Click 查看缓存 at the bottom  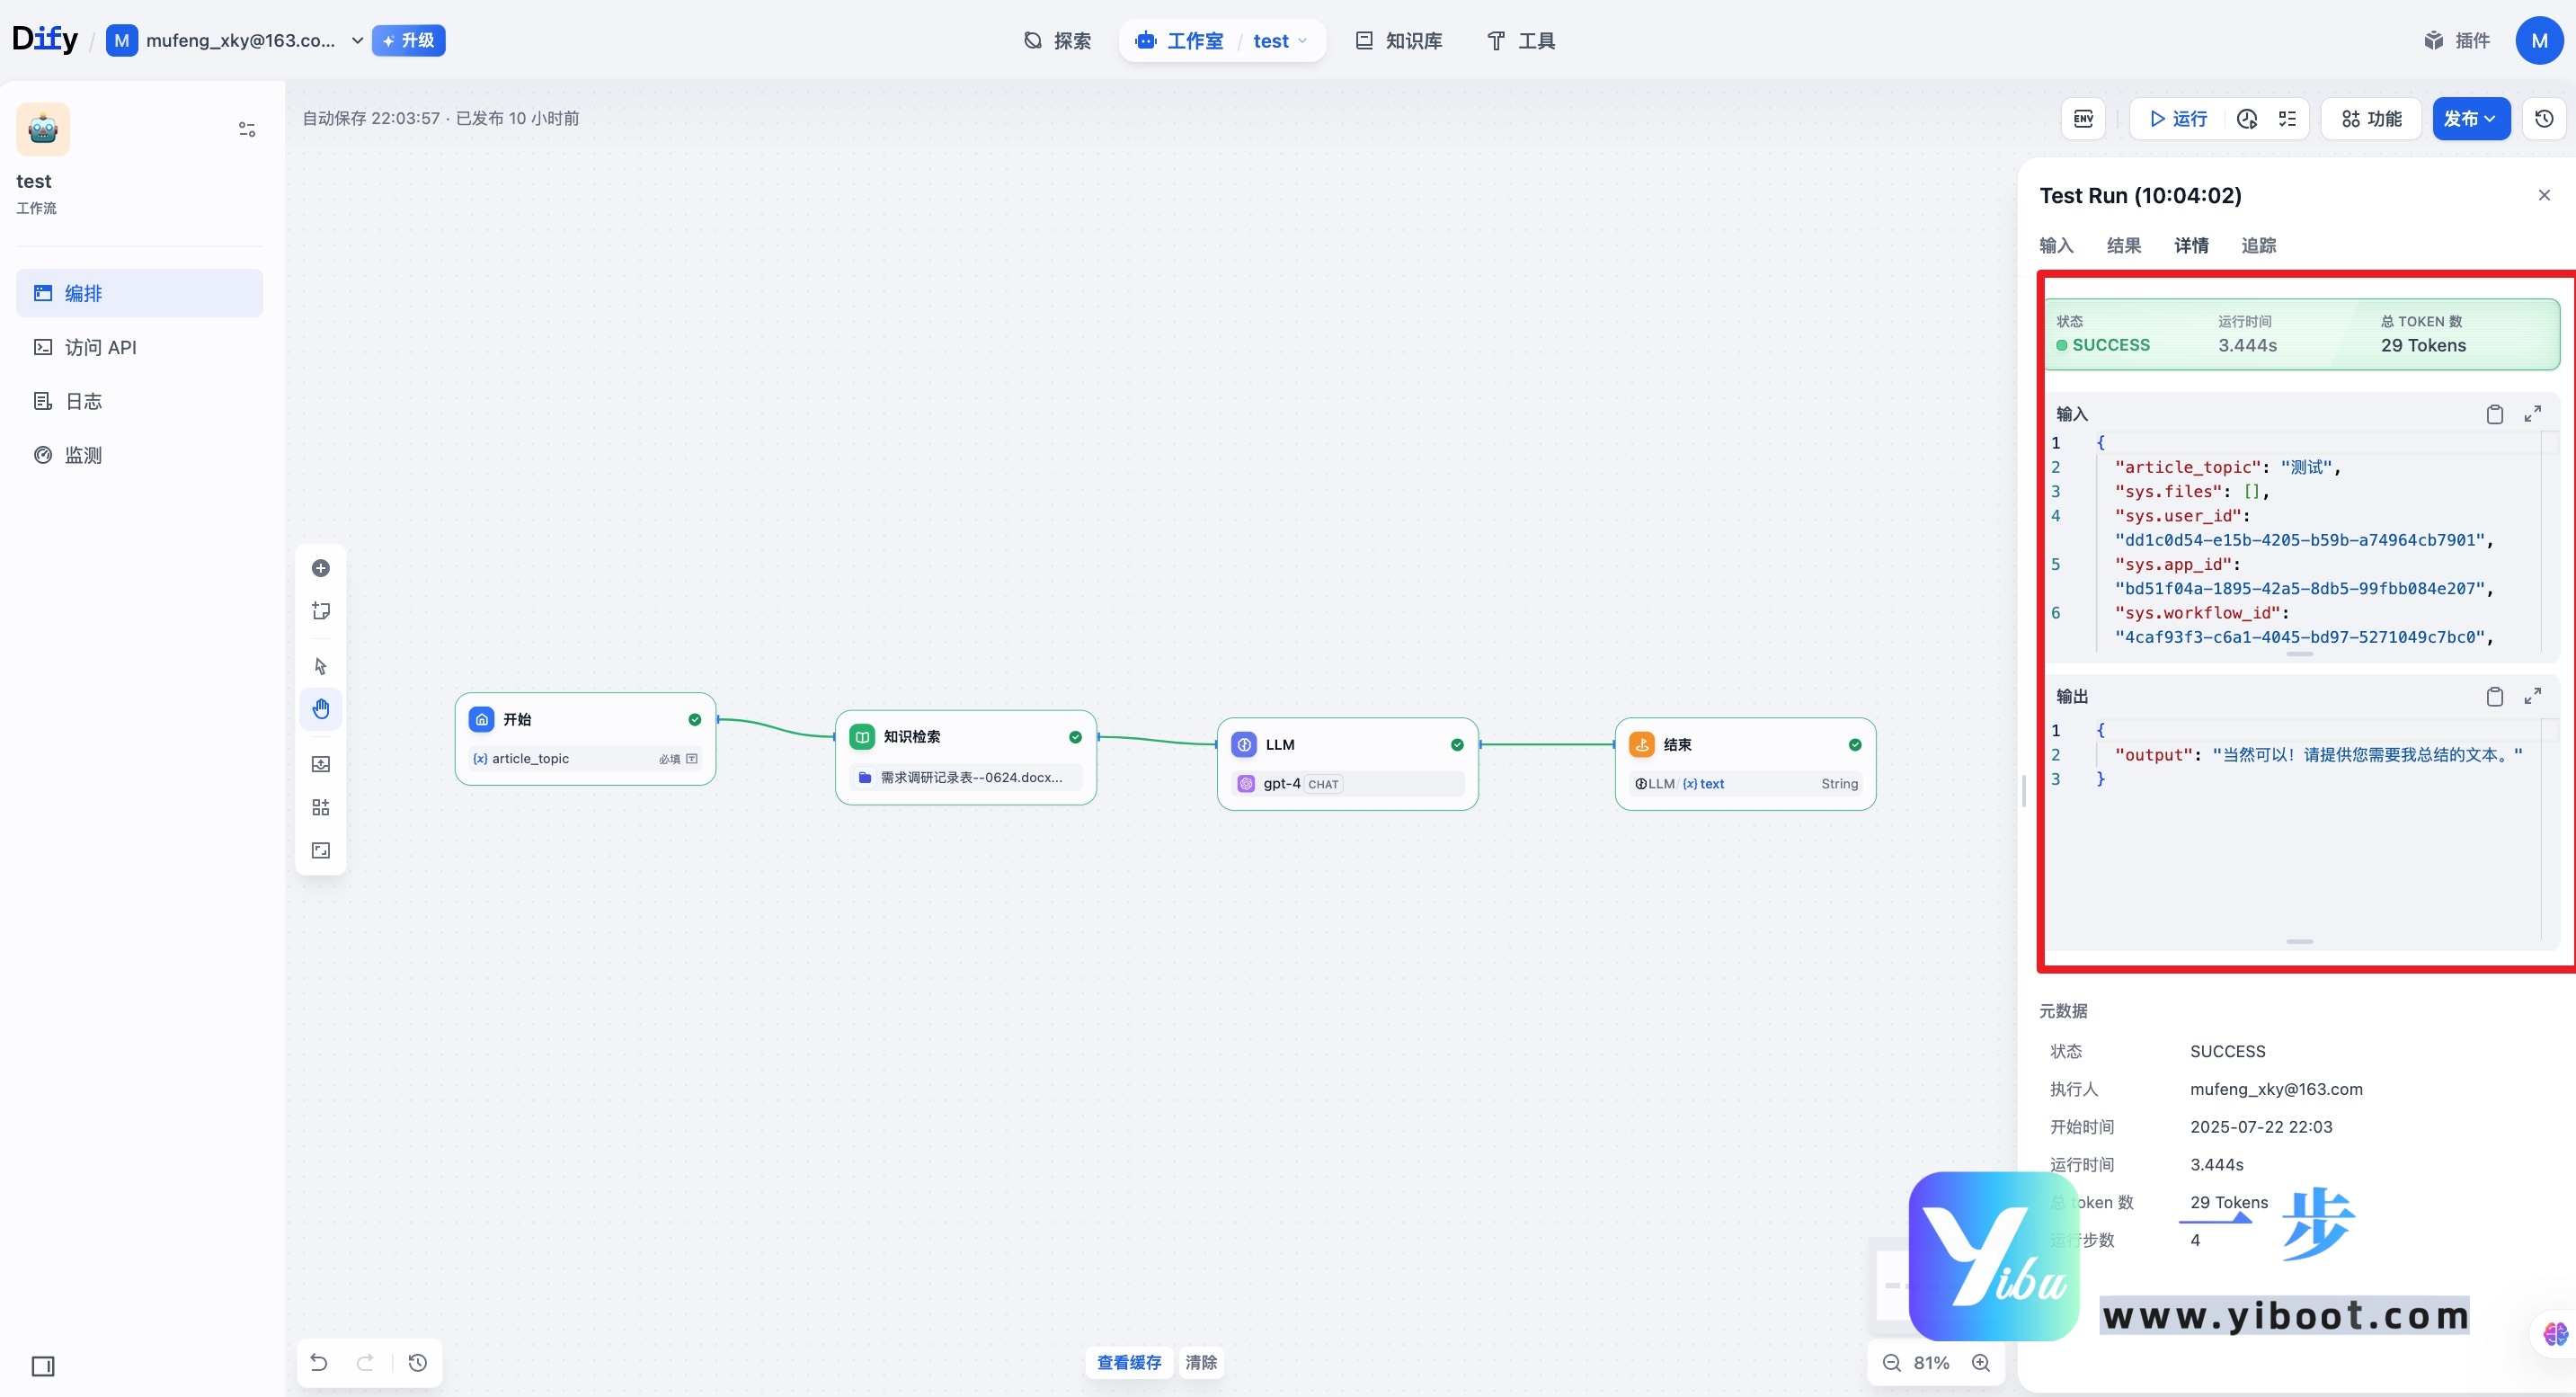tap(1128, 1362)
